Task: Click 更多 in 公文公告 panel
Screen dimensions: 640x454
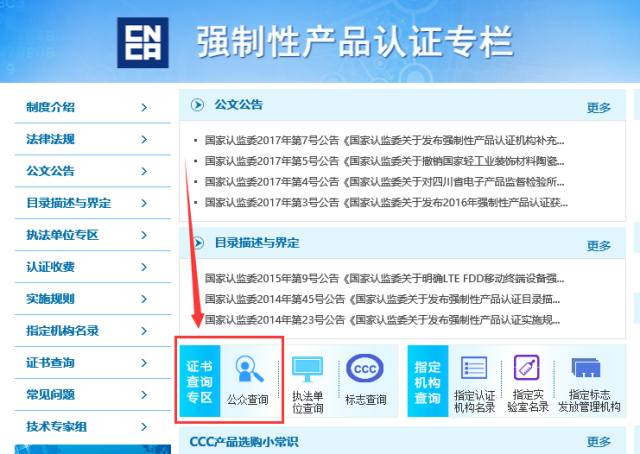Action: pos(599,107)
